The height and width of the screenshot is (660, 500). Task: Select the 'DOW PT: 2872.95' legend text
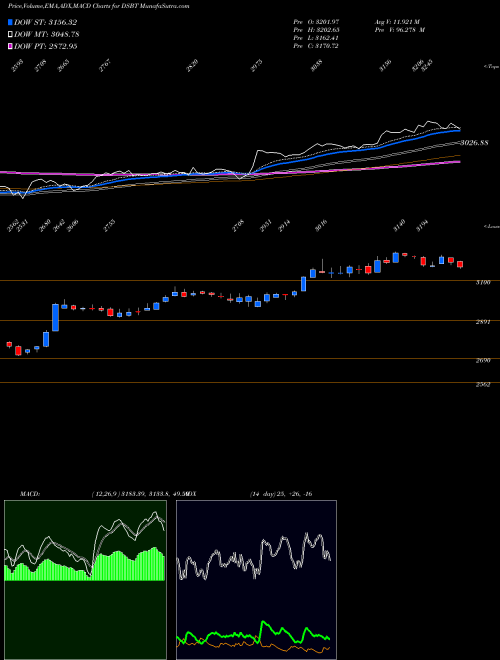(45, 47)
